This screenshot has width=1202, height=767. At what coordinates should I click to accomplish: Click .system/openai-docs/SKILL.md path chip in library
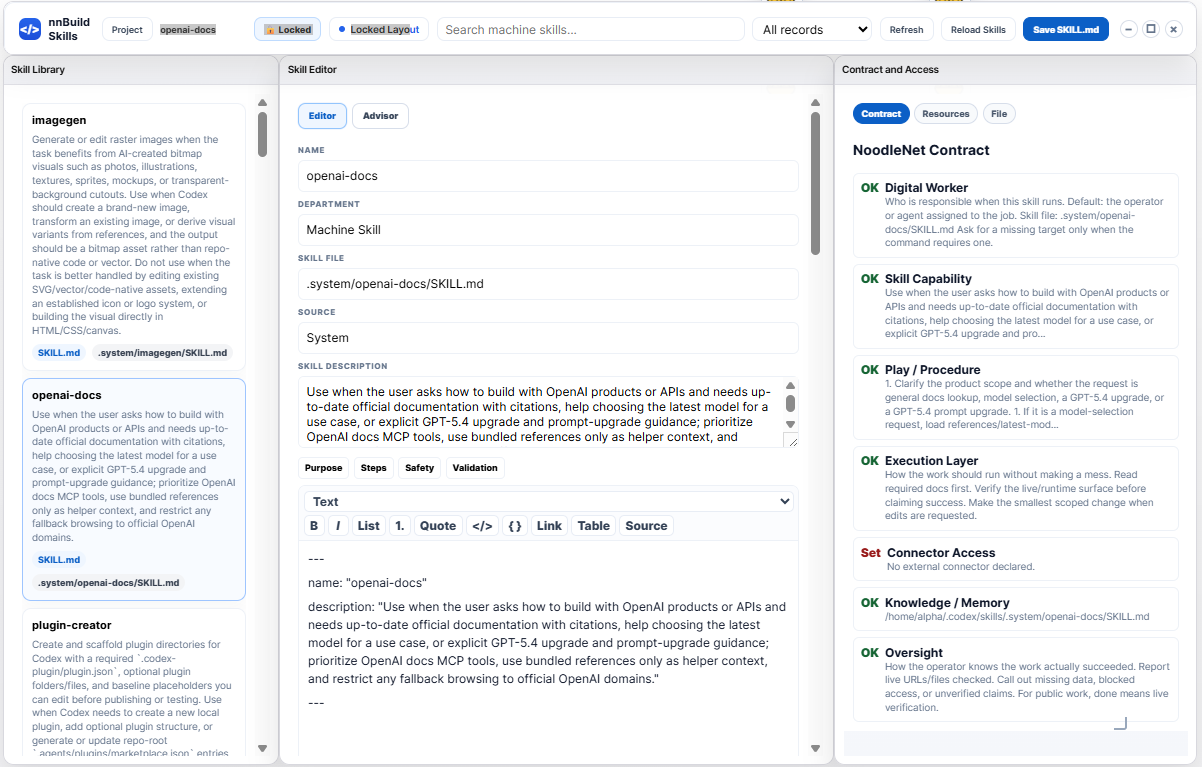tap(108, 583)
